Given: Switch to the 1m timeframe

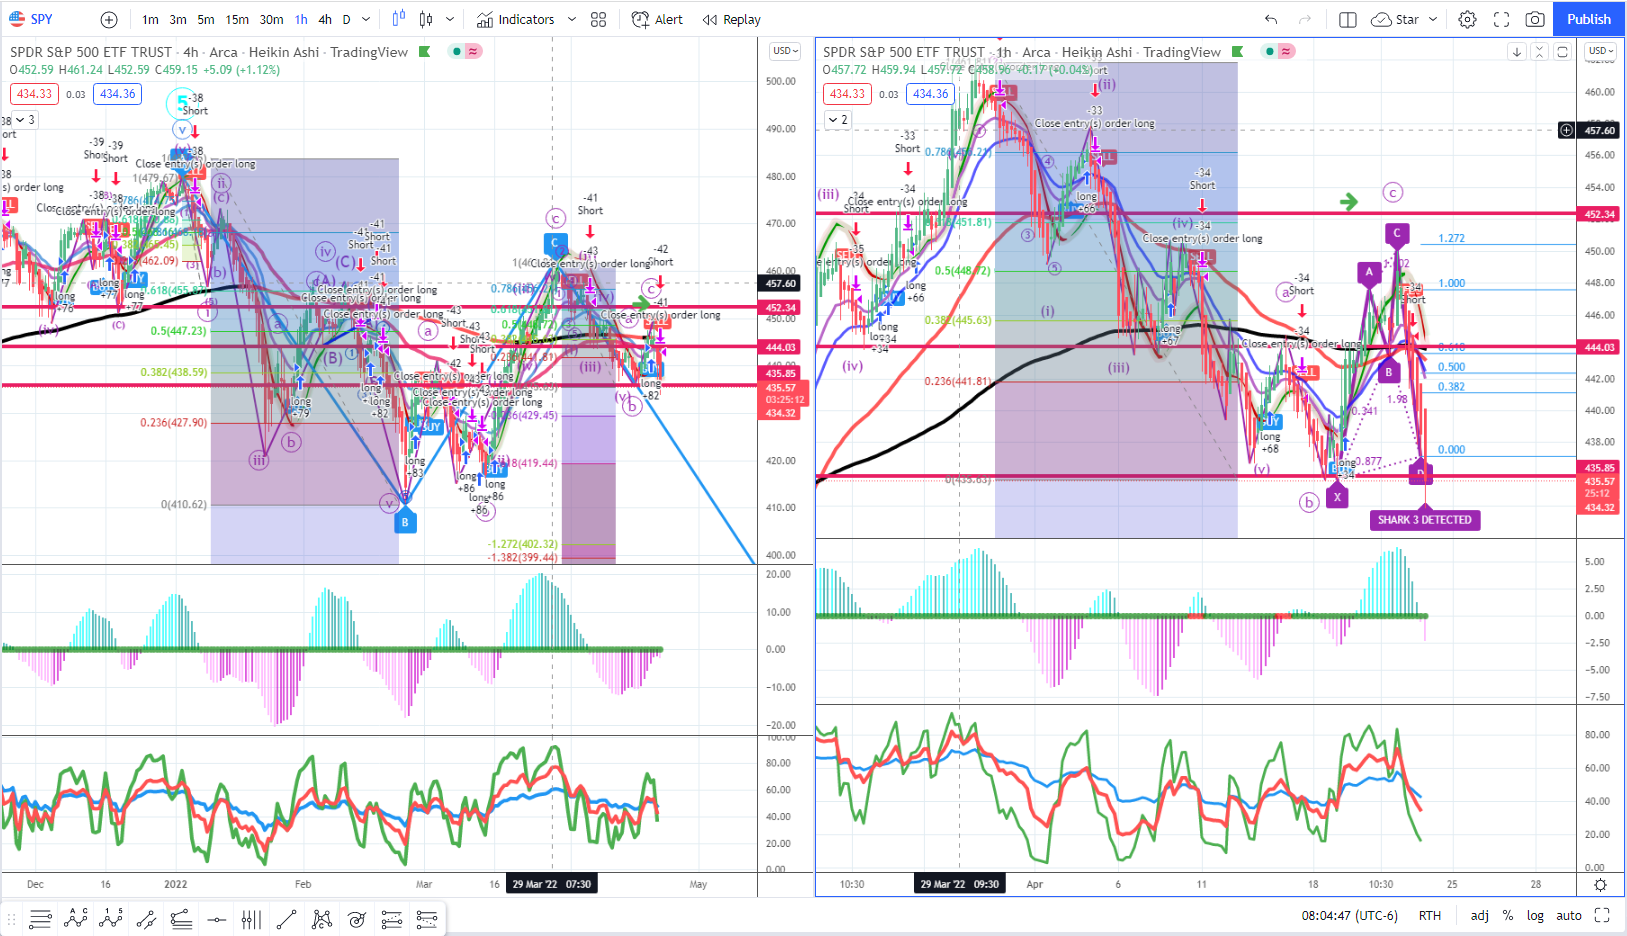Looking at the screenshot, I should [150, 19].
